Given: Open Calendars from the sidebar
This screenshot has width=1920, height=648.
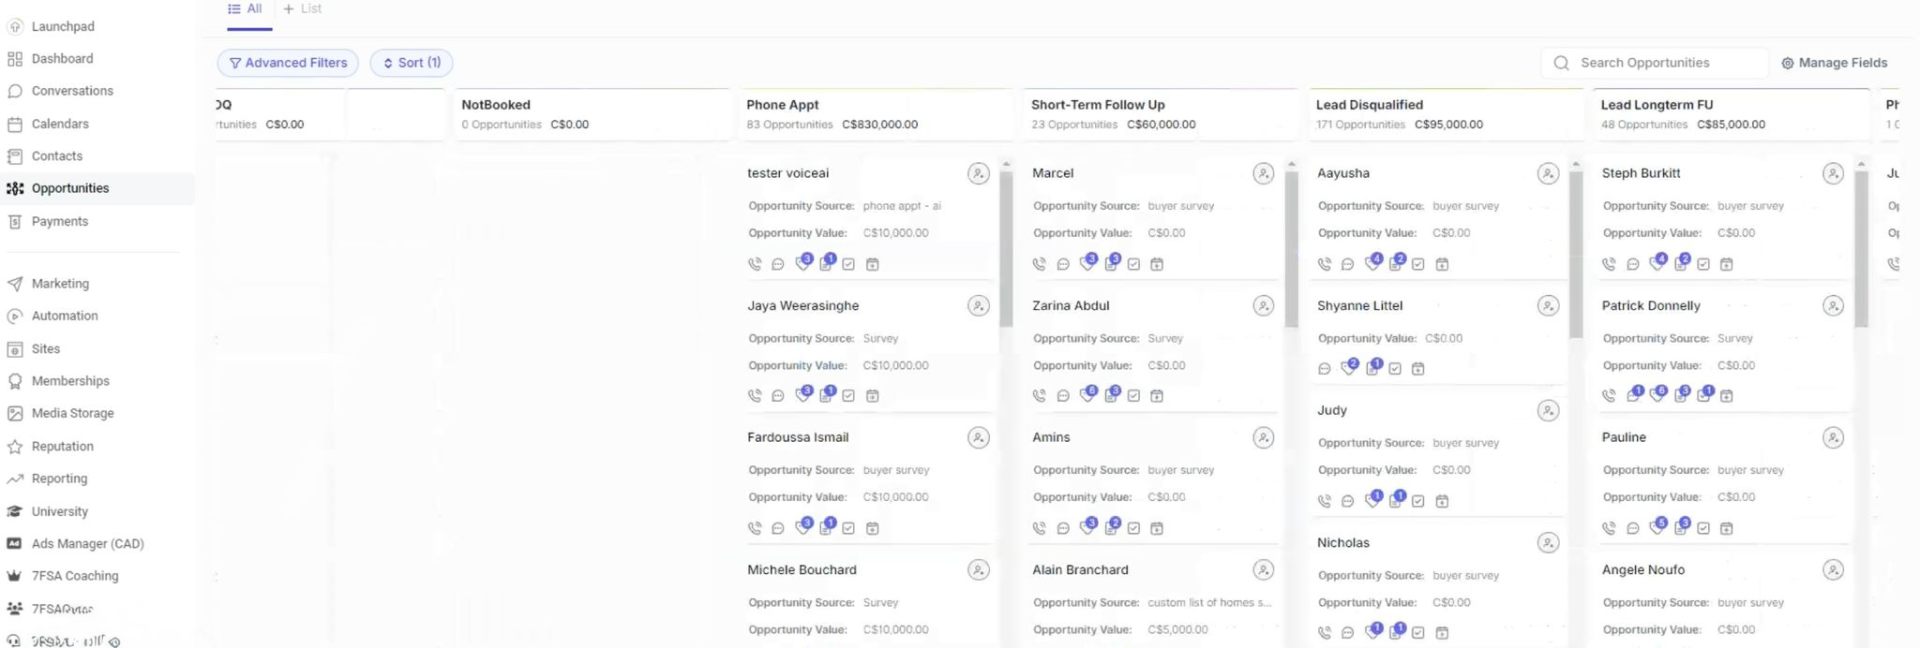Looking at the screenshot, I should [x=60, y=124].
